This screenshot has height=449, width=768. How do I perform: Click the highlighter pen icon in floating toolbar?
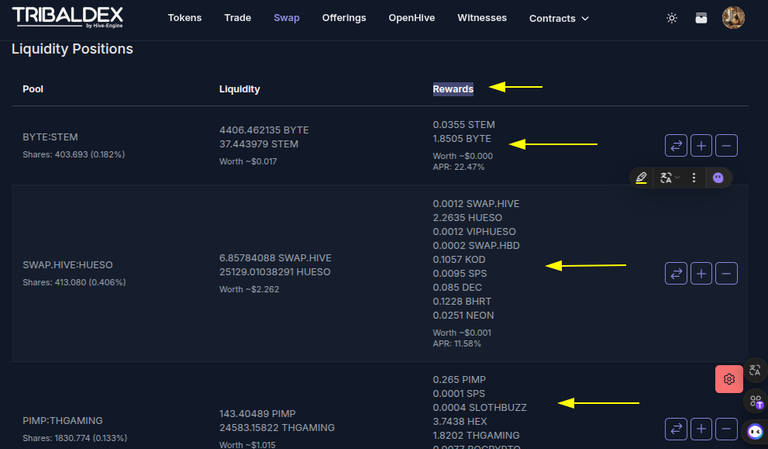click(641, 178)
